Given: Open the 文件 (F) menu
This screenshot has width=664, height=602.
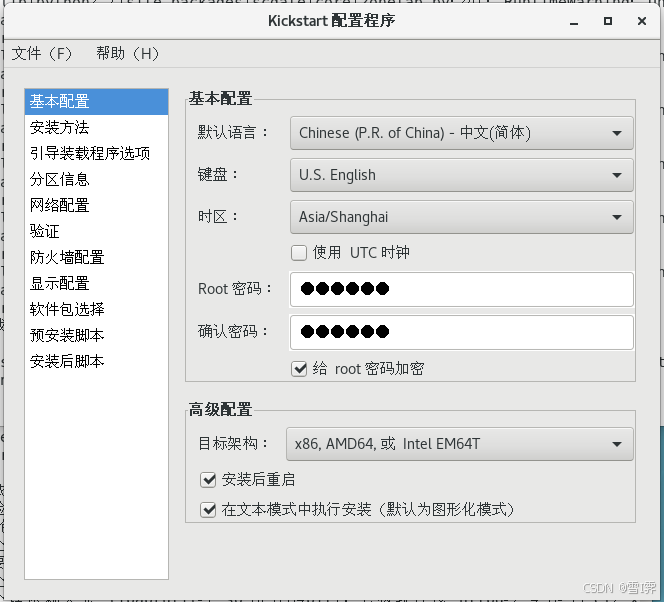Looking at the screenshot, I should coord(42,54).
